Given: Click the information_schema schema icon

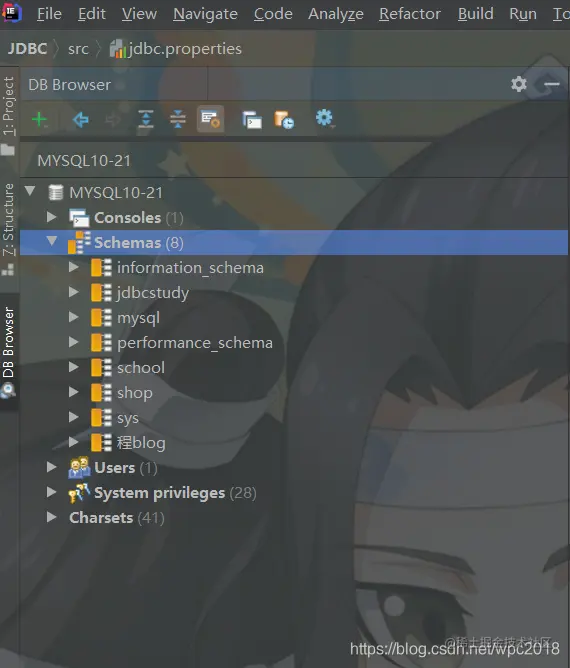Looking at the screenshot, I should 101,268.
